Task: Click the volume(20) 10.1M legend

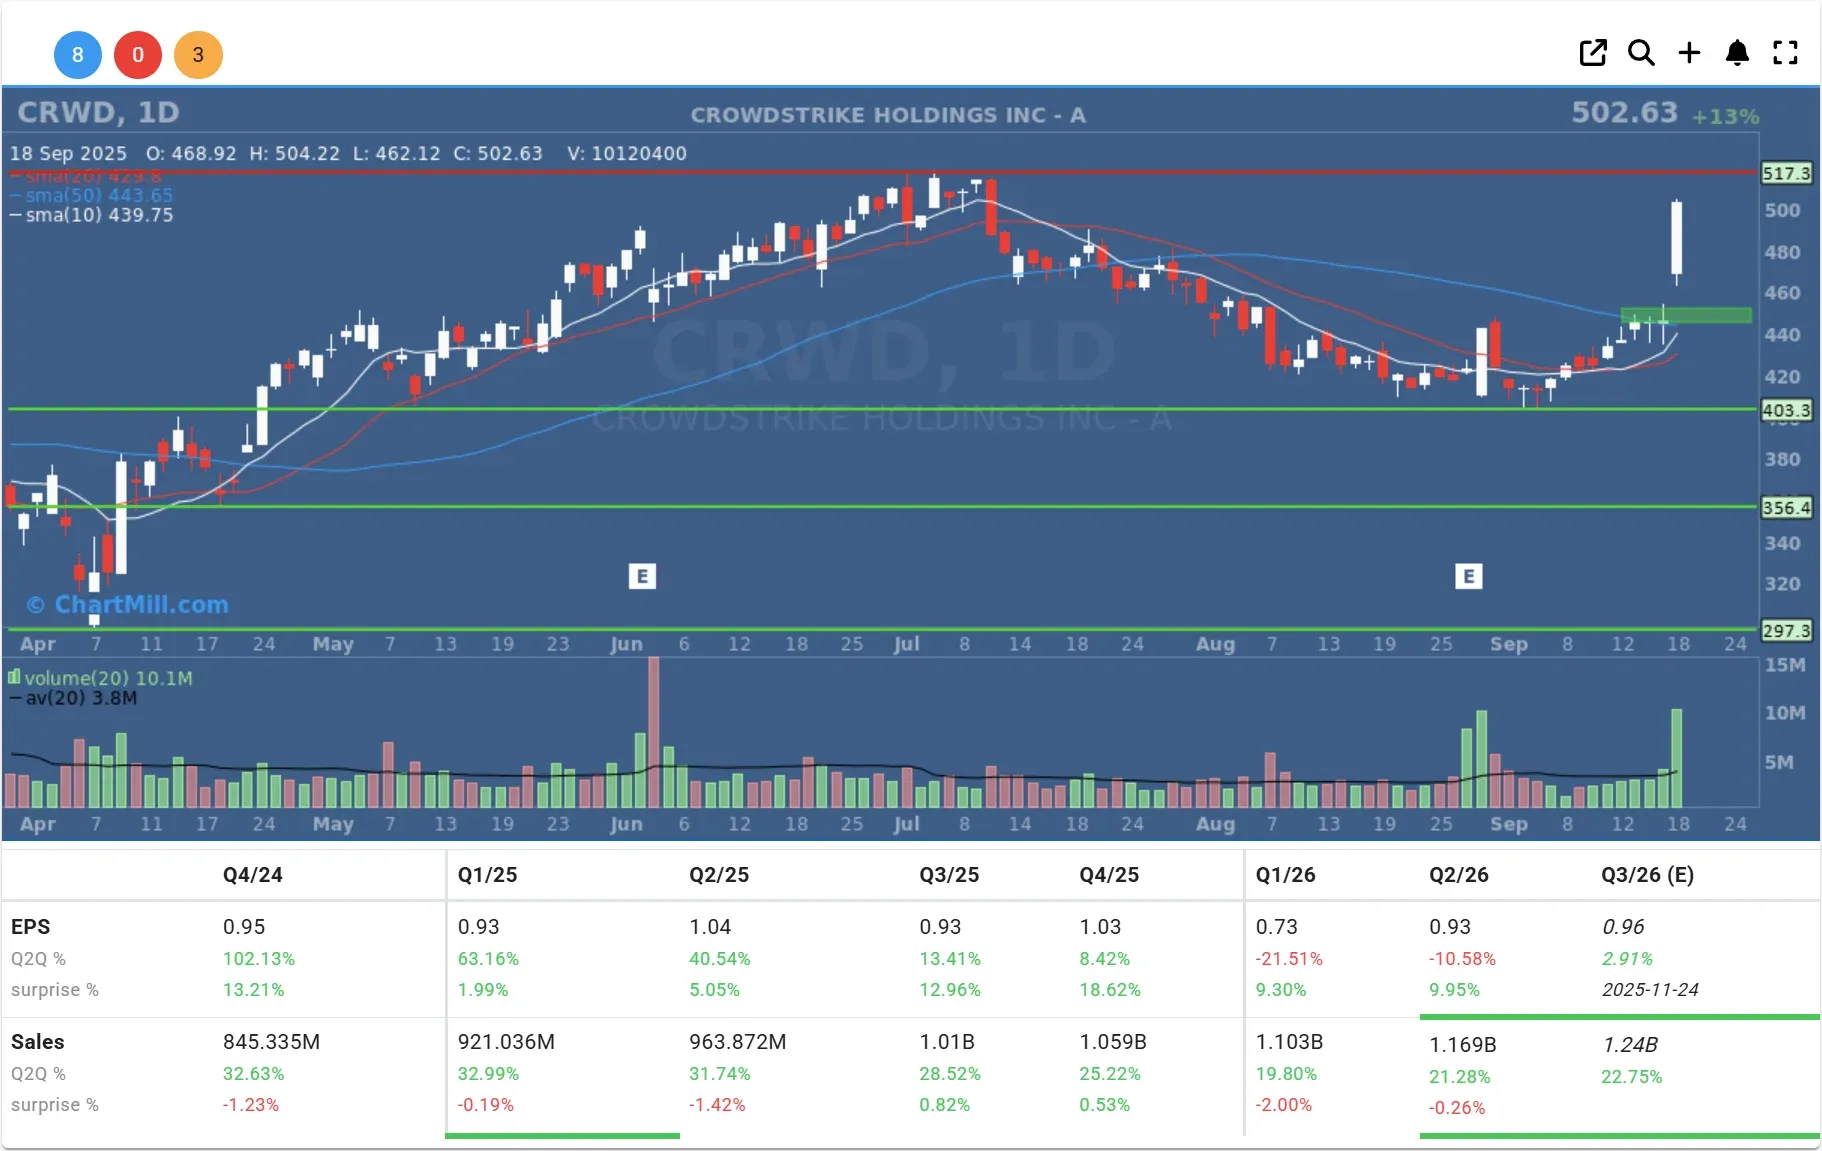Action: click(101, 678)
